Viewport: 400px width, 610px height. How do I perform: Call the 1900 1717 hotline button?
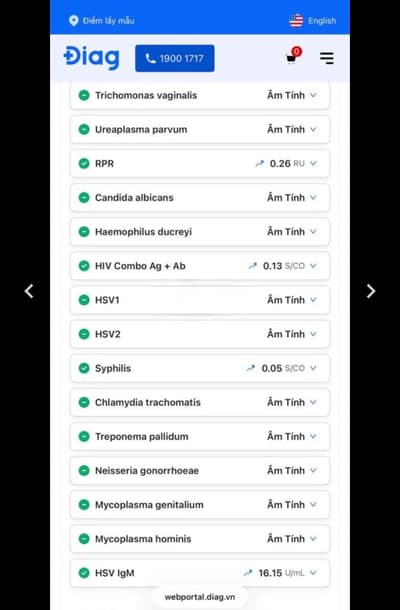(175, 58)
